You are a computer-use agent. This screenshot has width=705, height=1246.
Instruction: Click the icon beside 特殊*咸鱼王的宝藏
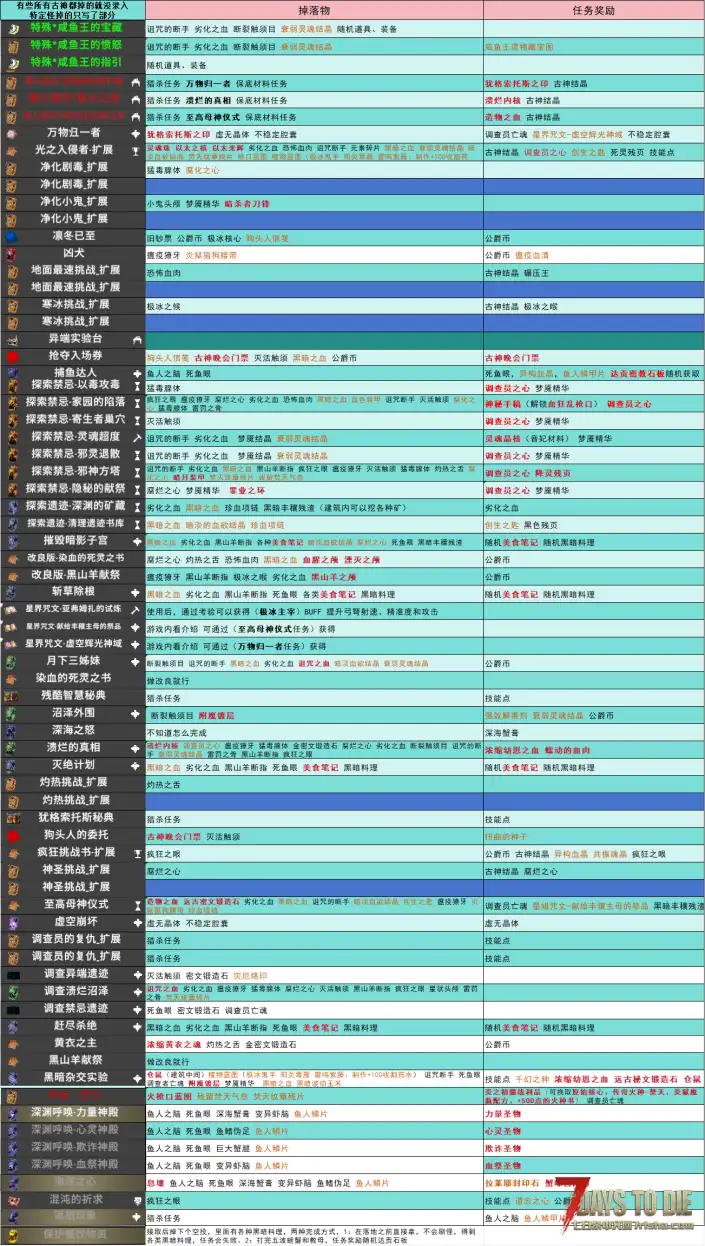tap(12, 30)
